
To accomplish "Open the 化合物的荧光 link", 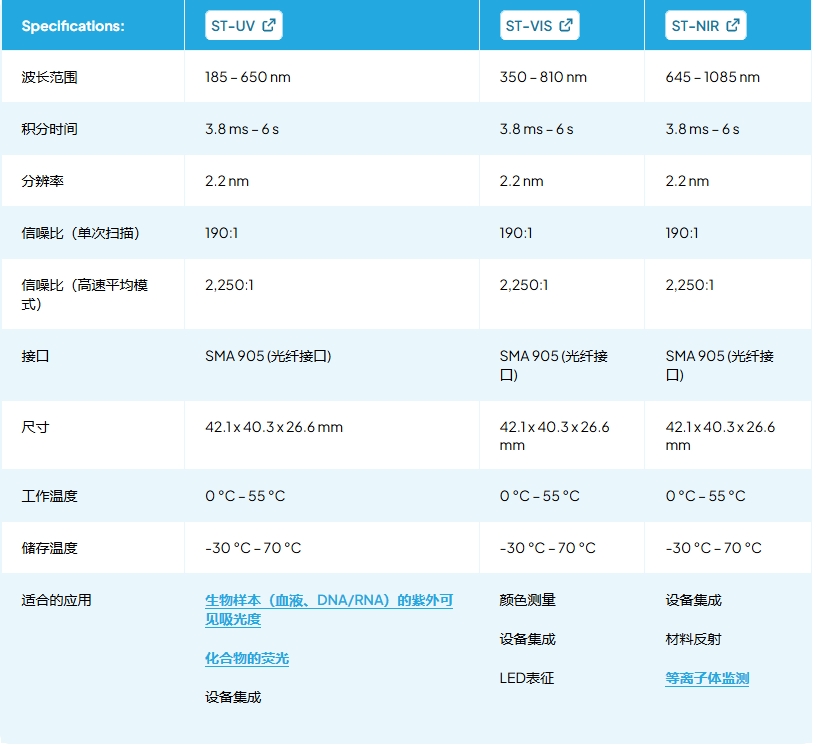I will (247, 659).
